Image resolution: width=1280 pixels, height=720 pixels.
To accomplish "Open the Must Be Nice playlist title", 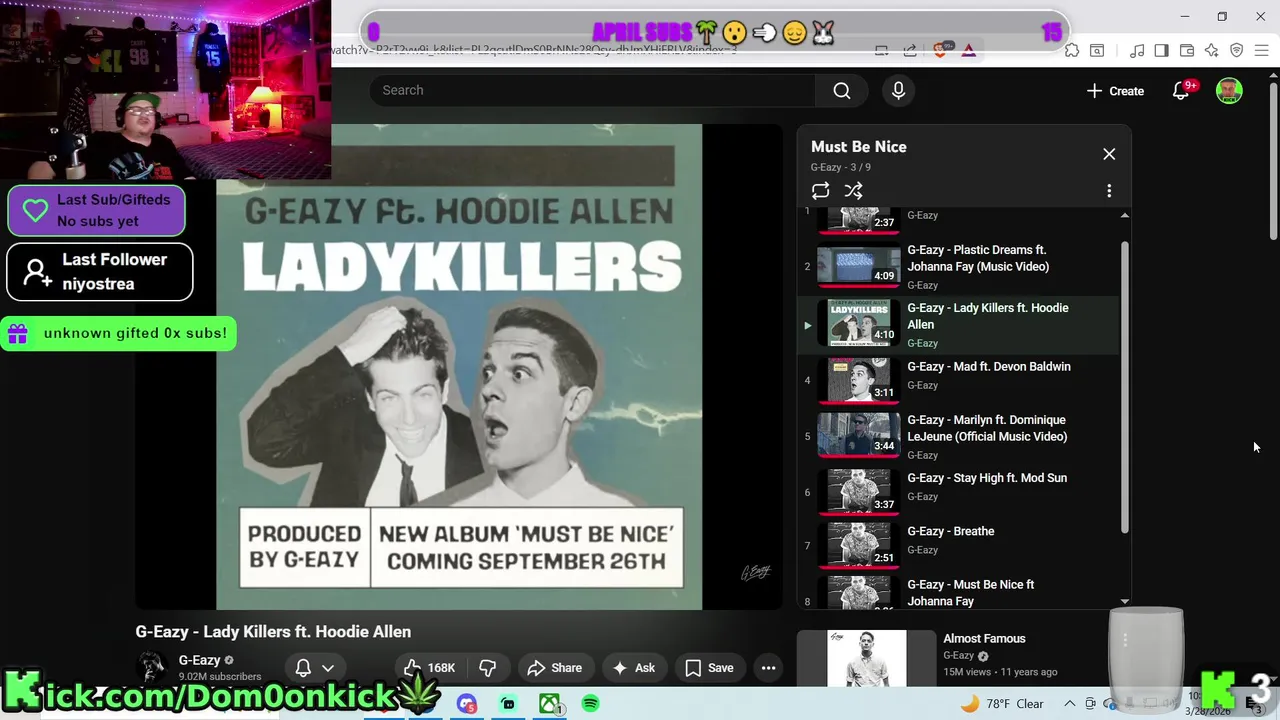I will click(859, 147).
